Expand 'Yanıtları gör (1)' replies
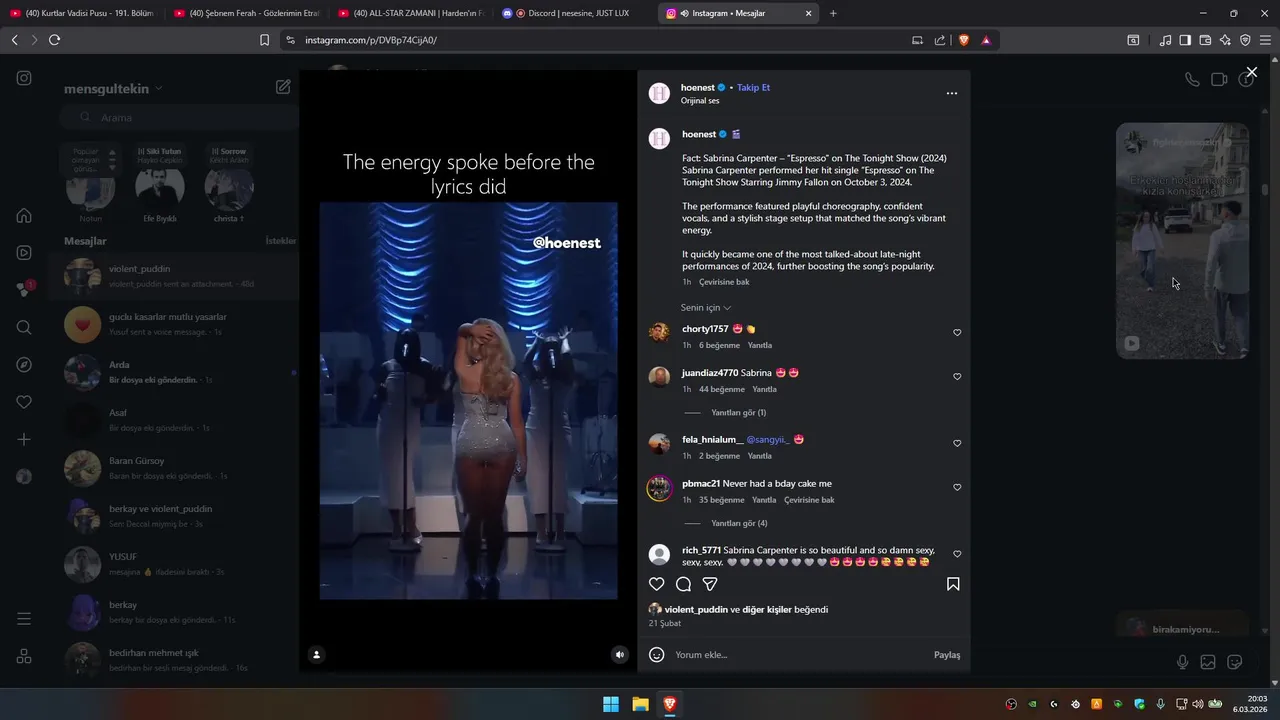 [x=738, y=412]
